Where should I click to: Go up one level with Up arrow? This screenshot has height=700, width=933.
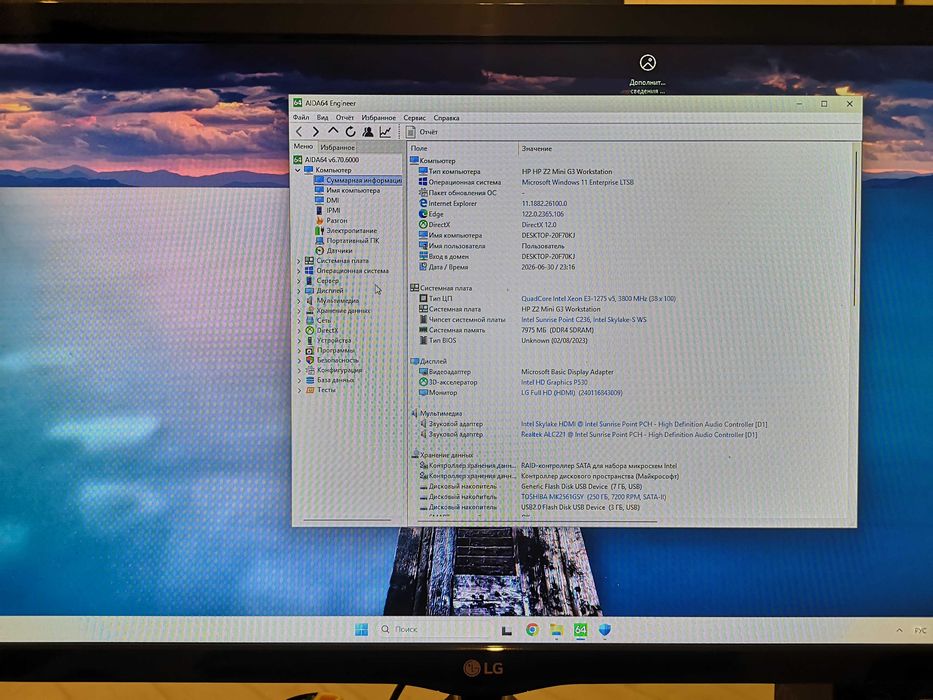coord(333,131)
